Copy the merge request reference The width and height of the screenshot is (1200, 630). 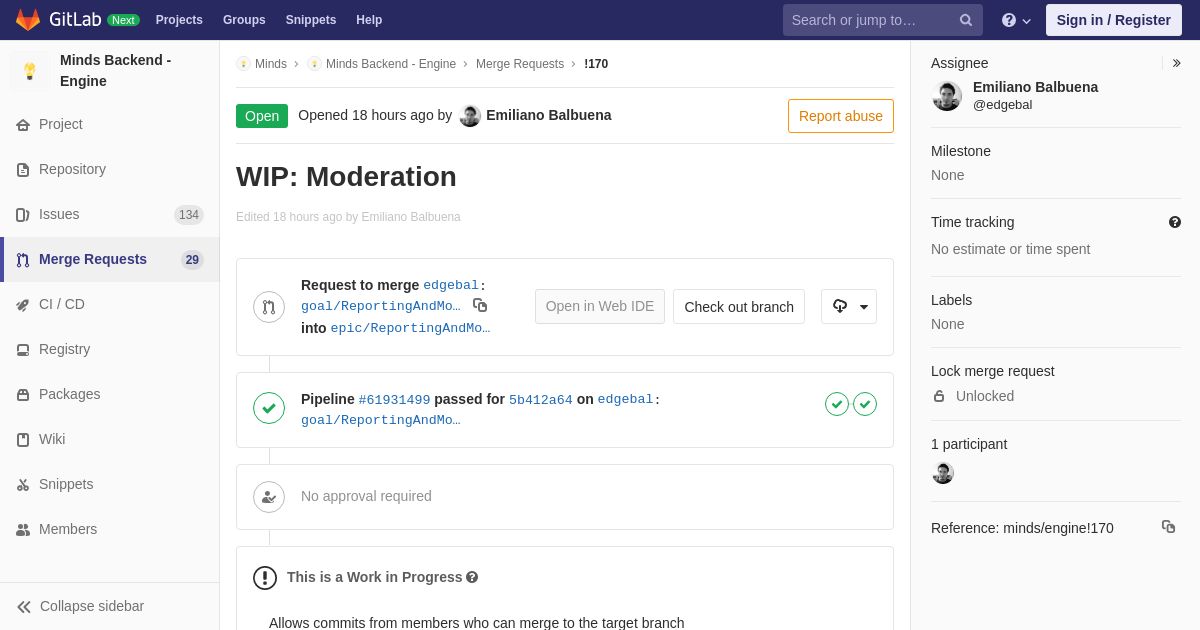(x=1168, y=527)
